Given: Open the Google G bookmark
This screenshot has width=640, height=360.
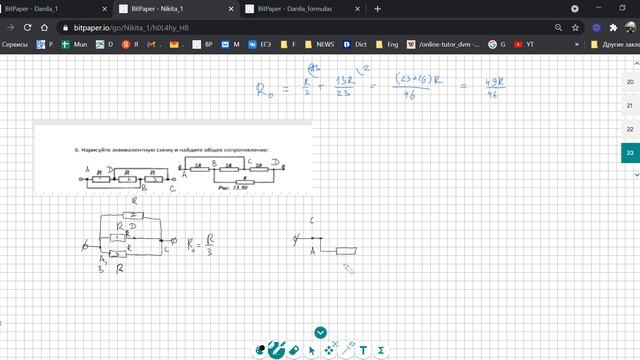Looking at the screenshot, I should pyautogui.click(x=497, y=44).
